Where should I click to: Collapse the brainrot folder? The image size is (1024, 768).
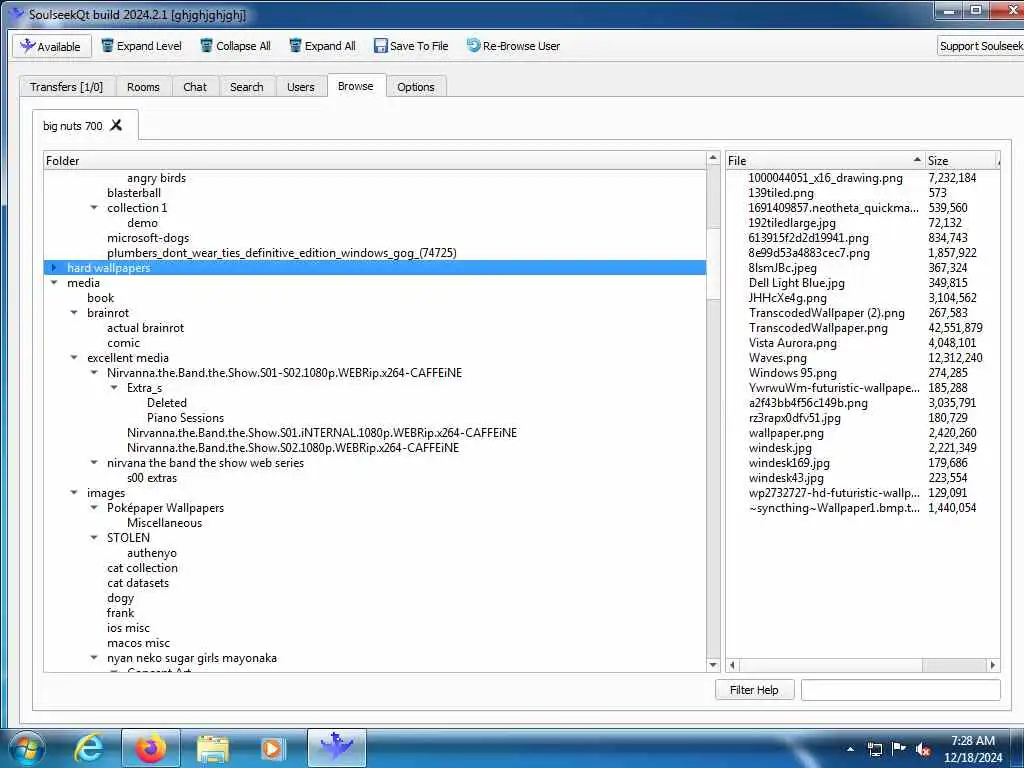click(x=74, y=313)
